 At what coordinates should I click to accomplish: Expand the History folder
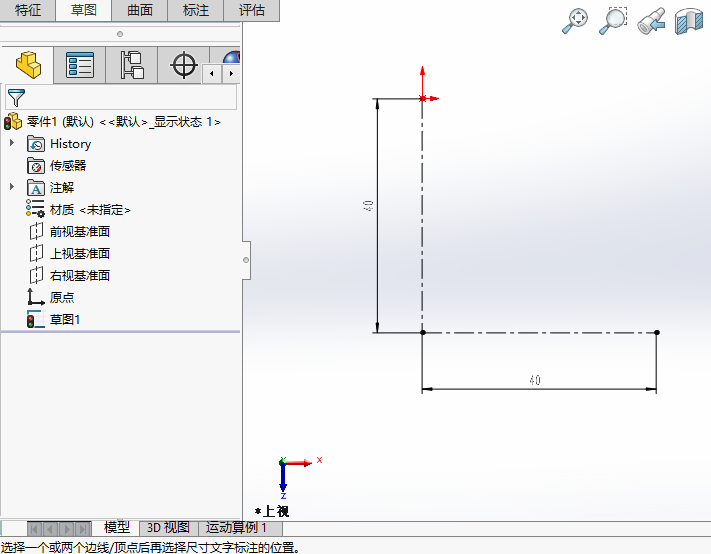pyautogui.click(x=12, y=143)
